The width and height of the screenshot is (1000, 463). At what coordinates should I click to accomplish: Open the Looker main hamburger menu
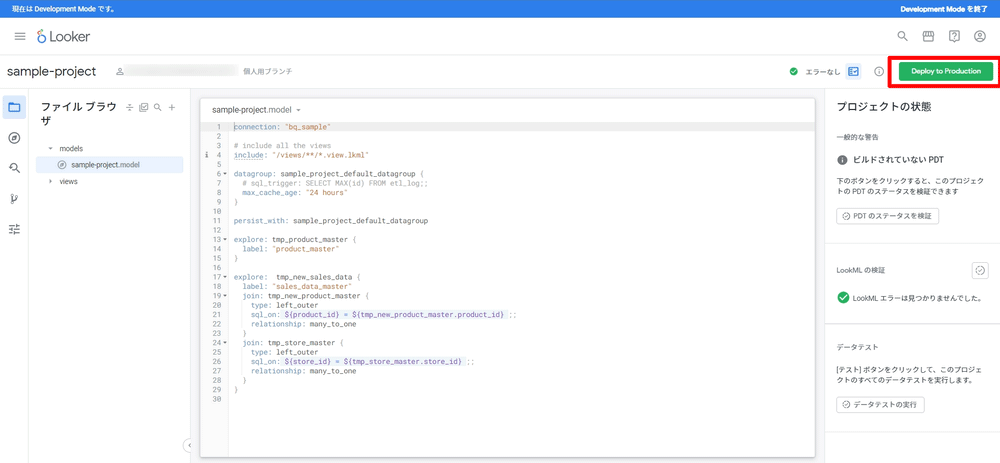pyautogui.click(x=20, y=36)
